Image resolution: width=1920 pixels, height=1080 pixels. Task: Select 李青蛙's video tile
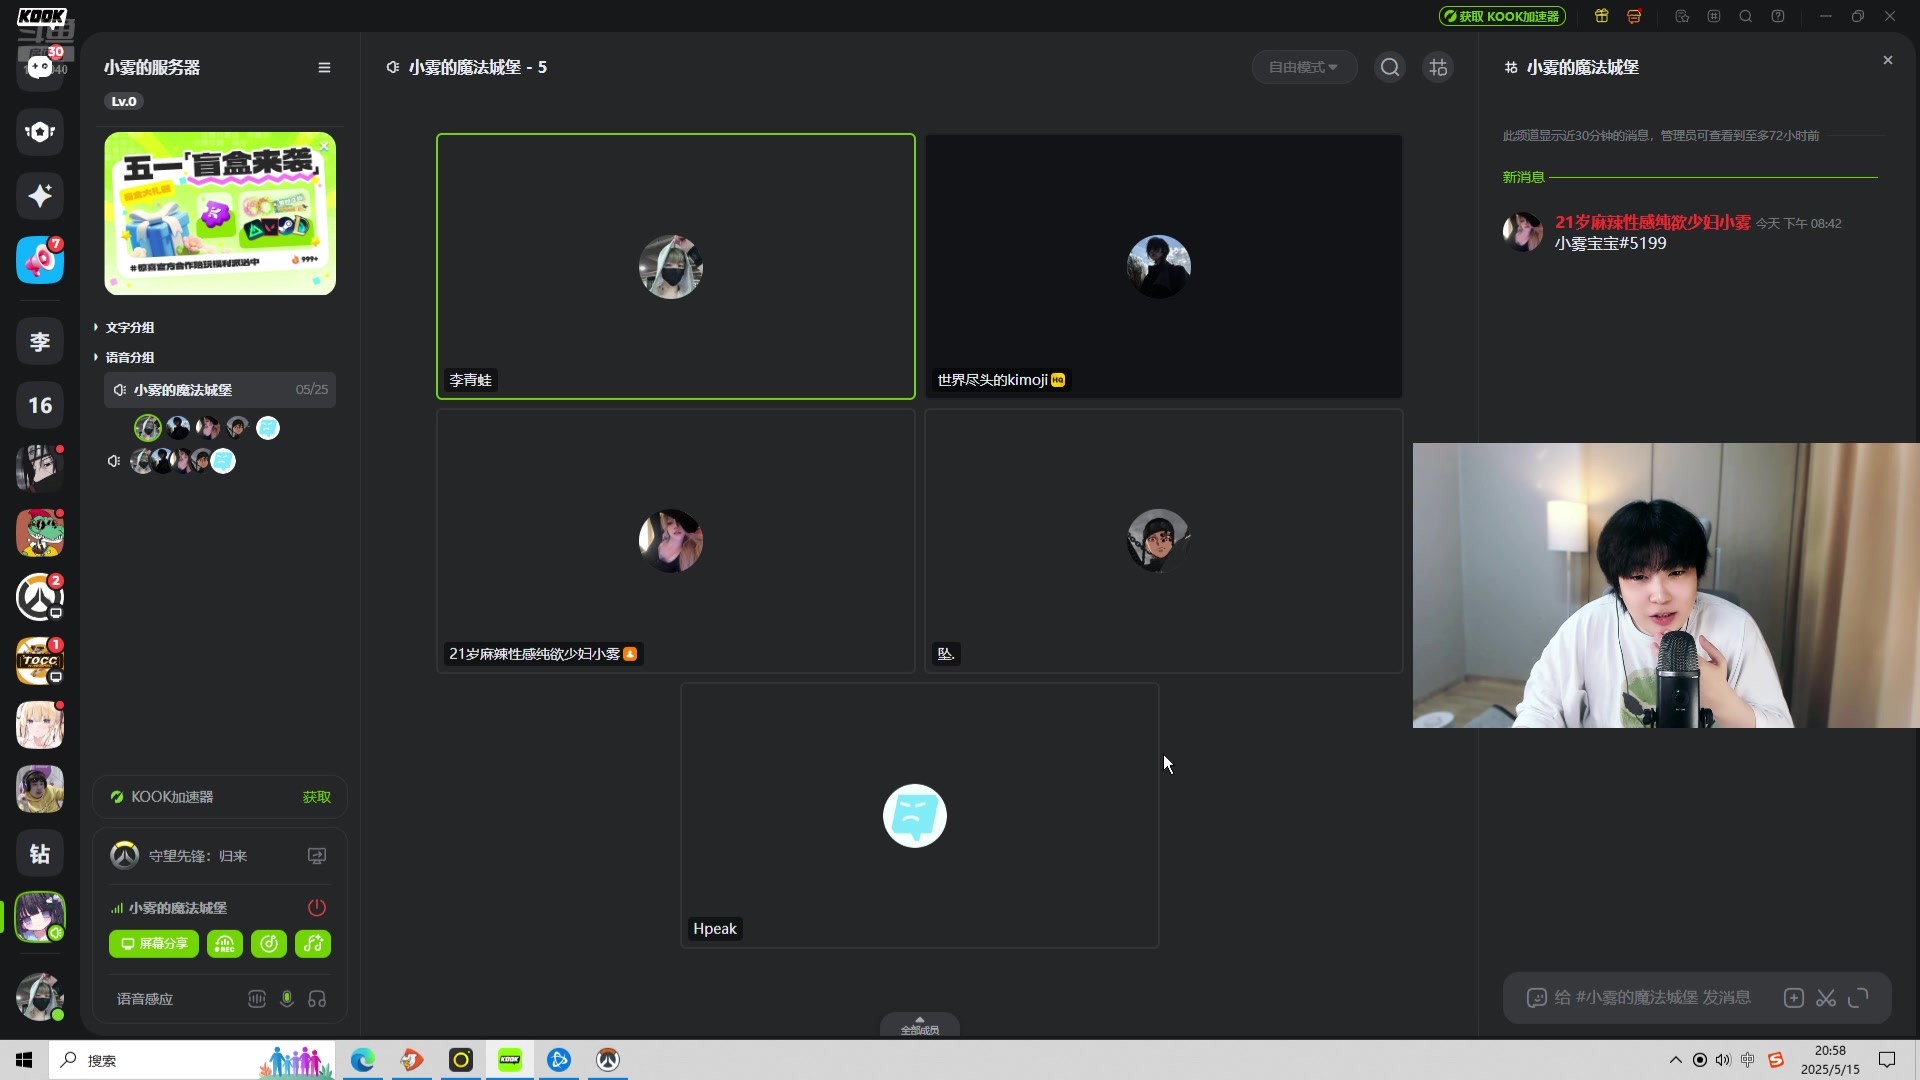point(676,266)
